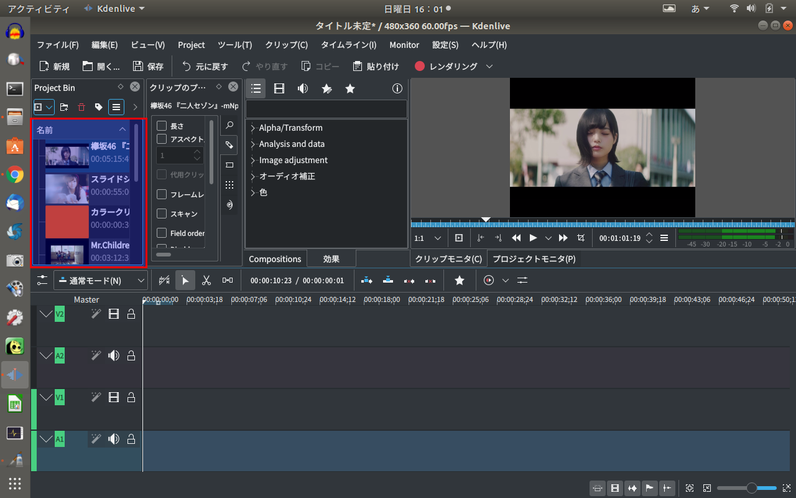This screenshot has height=498, width=796.
Task: Enable the Field order checkbox
Action: tap(161, 233)
